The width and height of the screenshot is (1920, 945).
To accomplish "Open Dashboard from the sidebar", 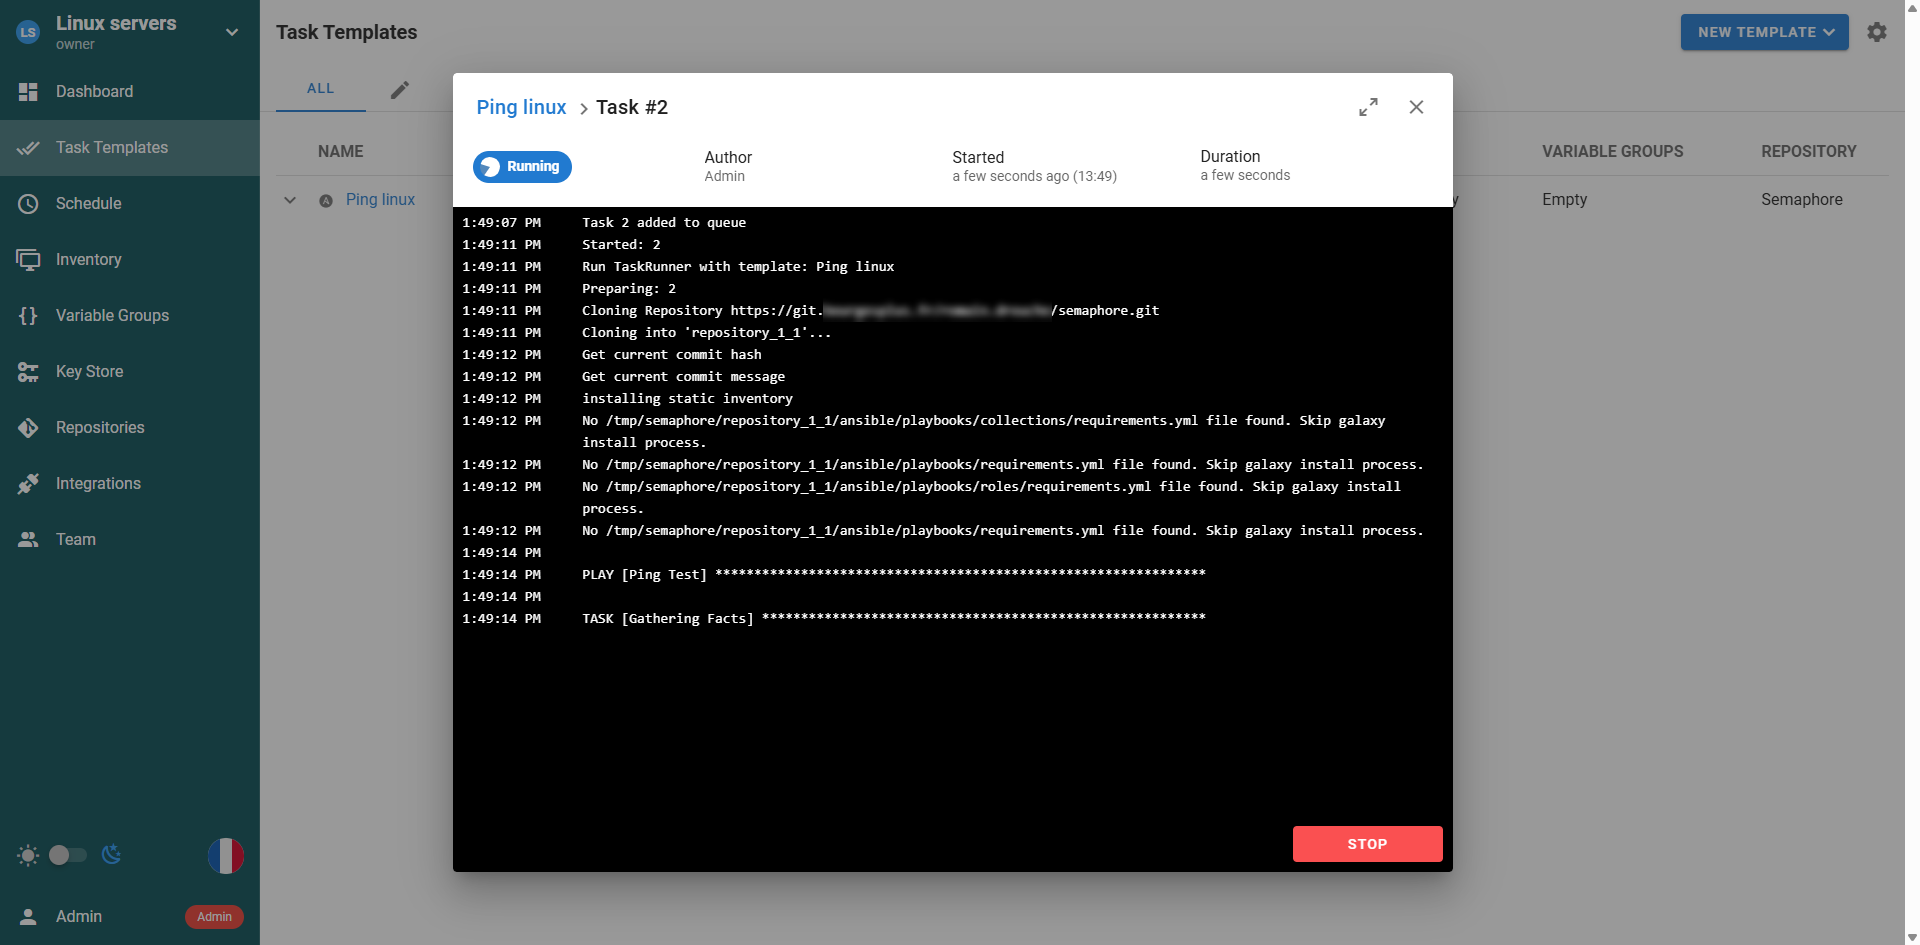I will click(94, 92).
